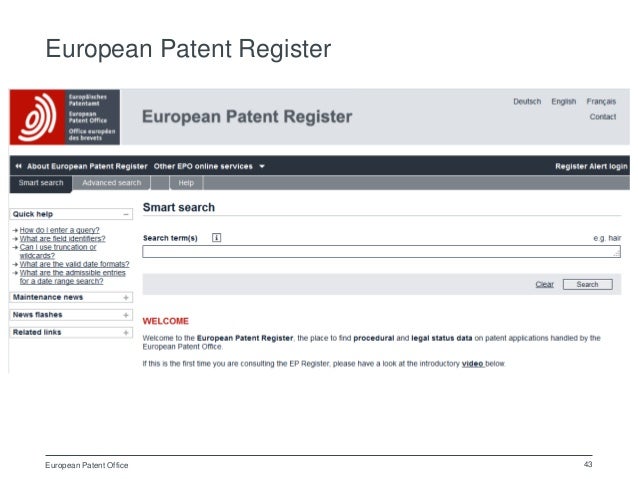Select the Smart search tab
The image size is (638, 479).
pos(41,183)
